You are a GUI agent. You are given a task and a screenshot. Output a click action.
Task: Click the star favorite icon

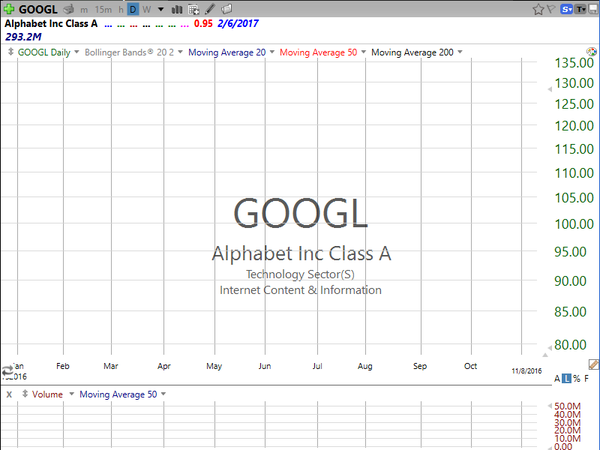tap(538, 9)
